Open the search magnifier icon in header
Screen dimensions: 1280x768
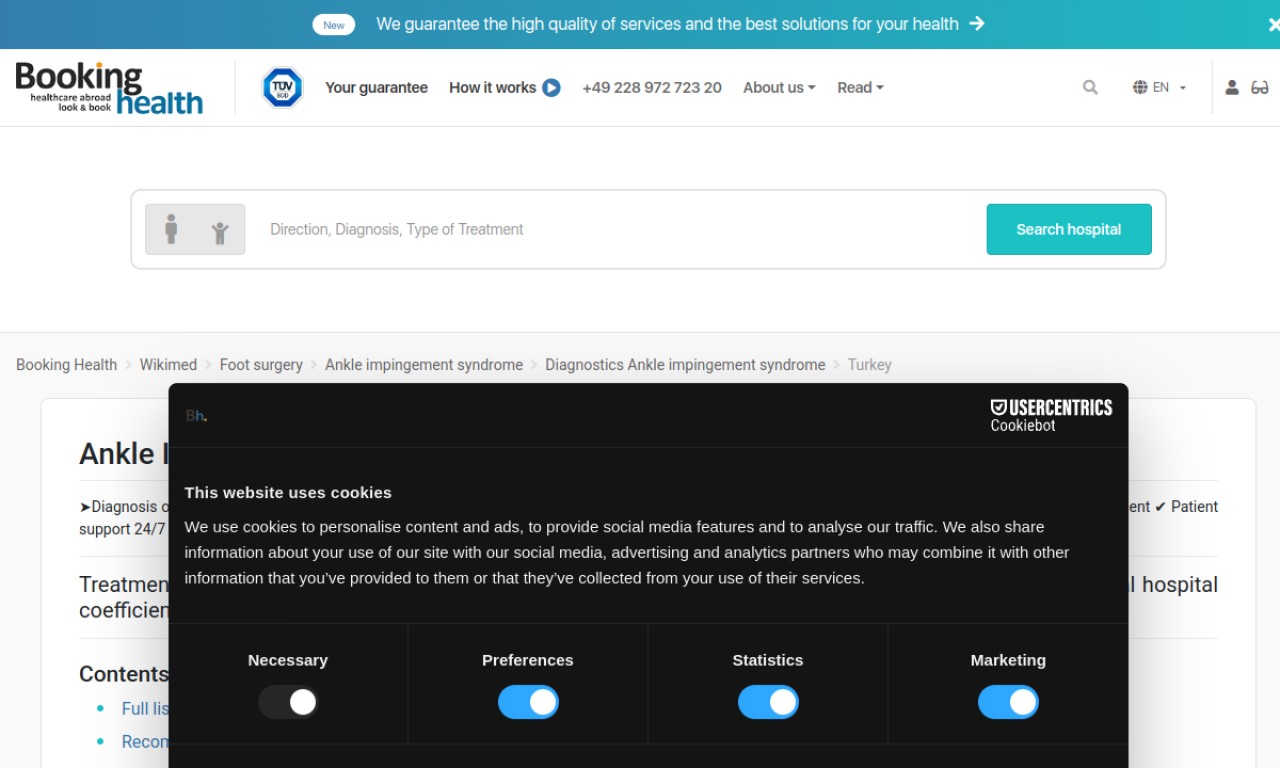(1090, 88)
